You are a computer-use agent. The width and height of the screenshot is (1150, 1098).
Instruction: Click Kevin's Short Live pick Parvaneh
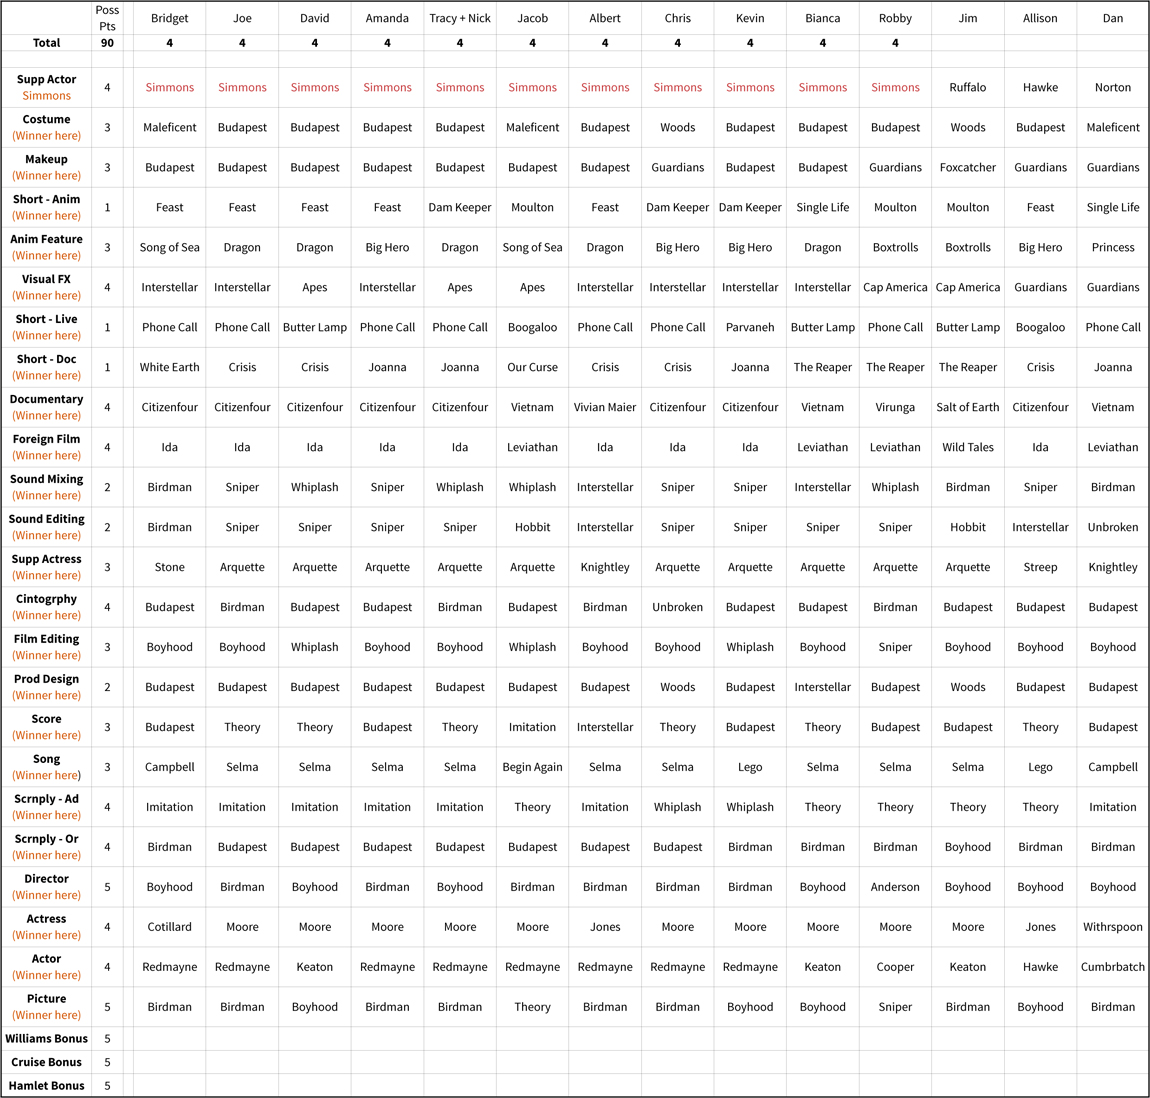pos(749,327)
